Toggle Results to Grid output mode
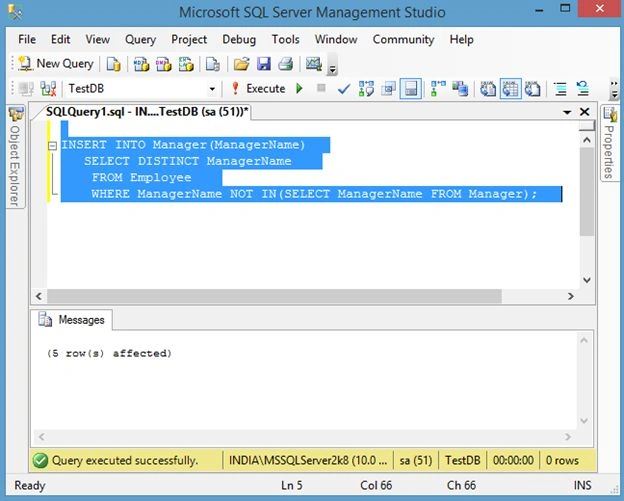Image resolution: width=624 pixels, height=501 pixels. click(x=510, y=89)
